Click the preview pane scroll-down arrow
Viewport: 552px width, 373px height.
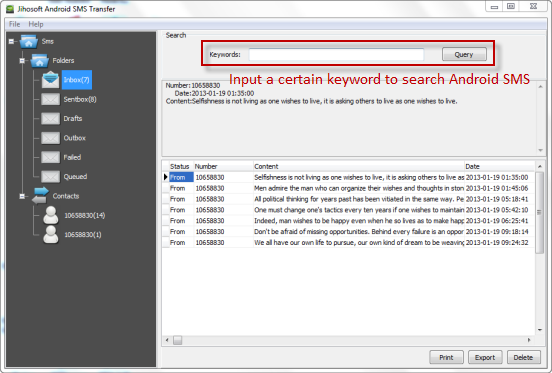540,150
